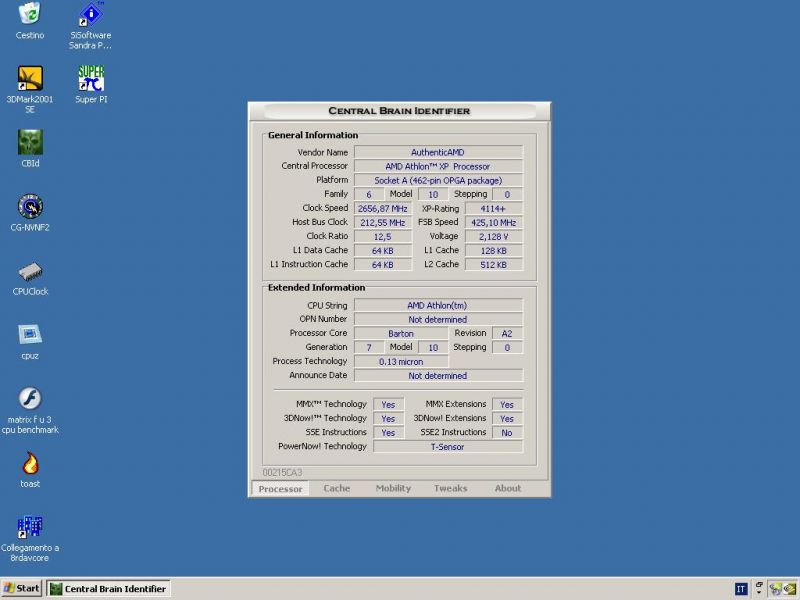Click the 00215CA3 code at window bottom
Viewport: 800px width, 600px height.
[283, 472]
